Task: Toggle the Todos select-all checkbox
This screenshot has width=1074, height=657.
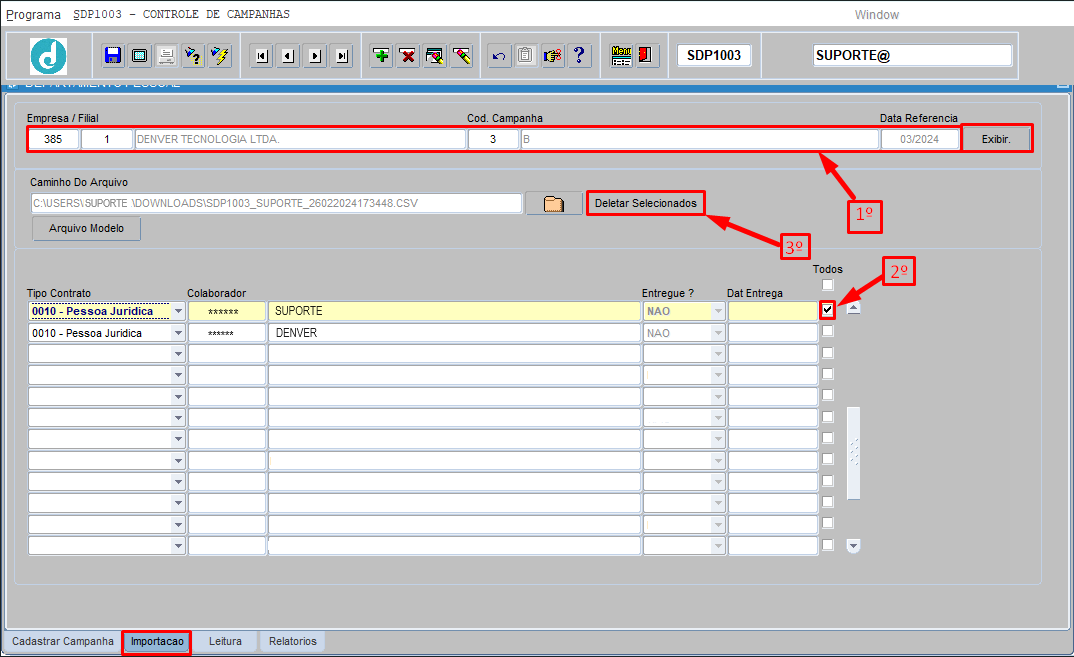Action: [827, 284]
